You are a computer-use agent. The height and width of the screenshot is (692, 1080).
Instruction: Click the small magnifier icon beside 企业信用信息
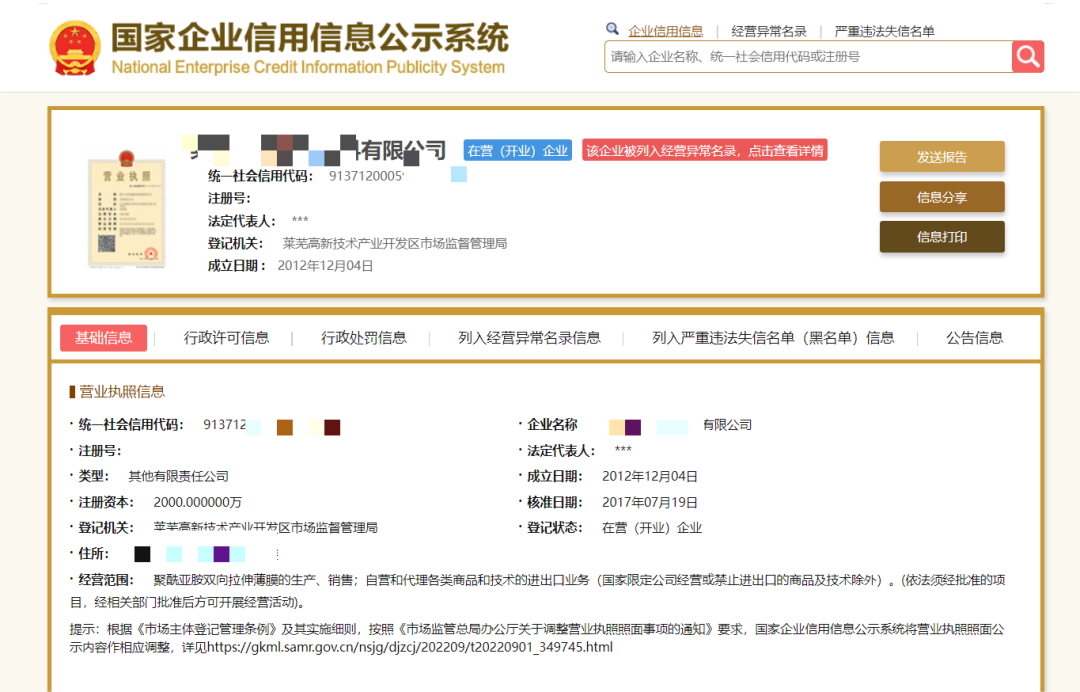coord(612,30)
